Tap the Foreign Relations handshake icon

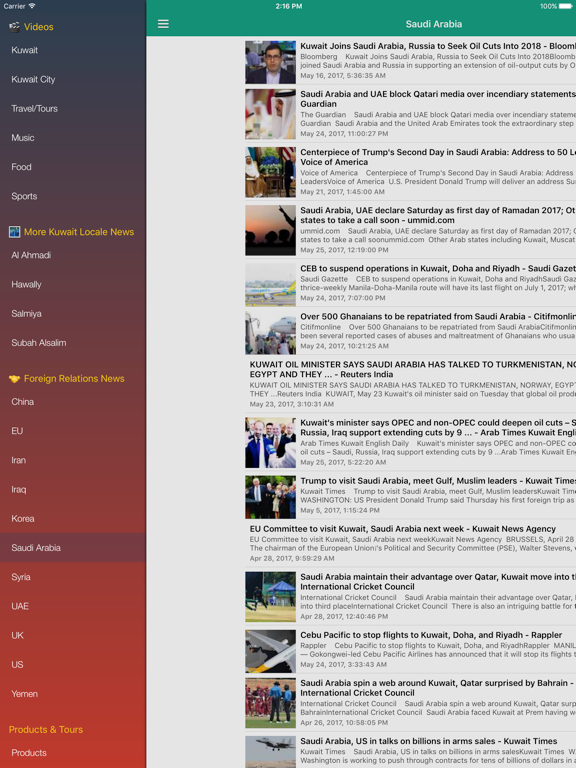tap(14, 379)
